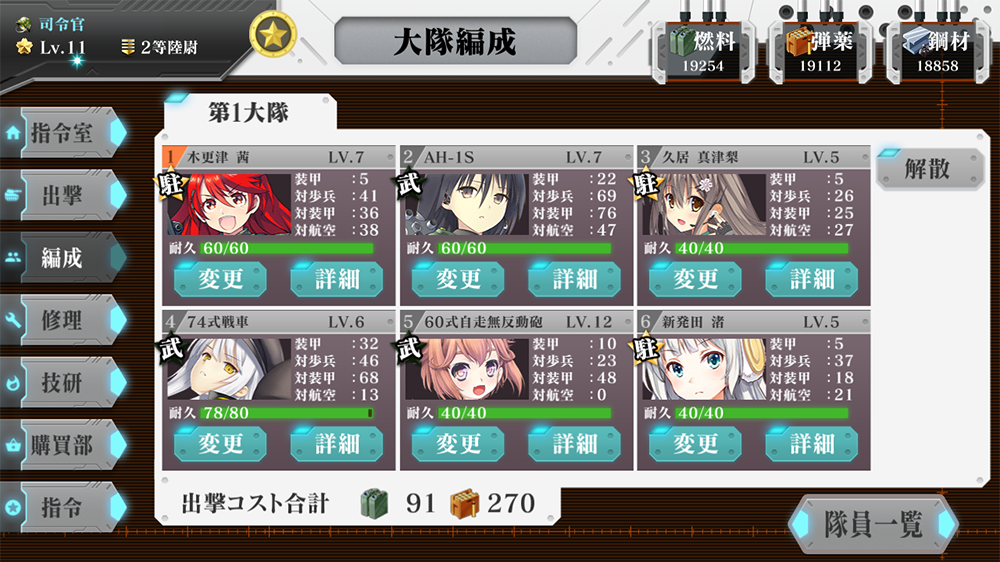This screenshot has width=1000, height=562.
Task: Click the flame icon next to 技研
Action: click(12, 383)
